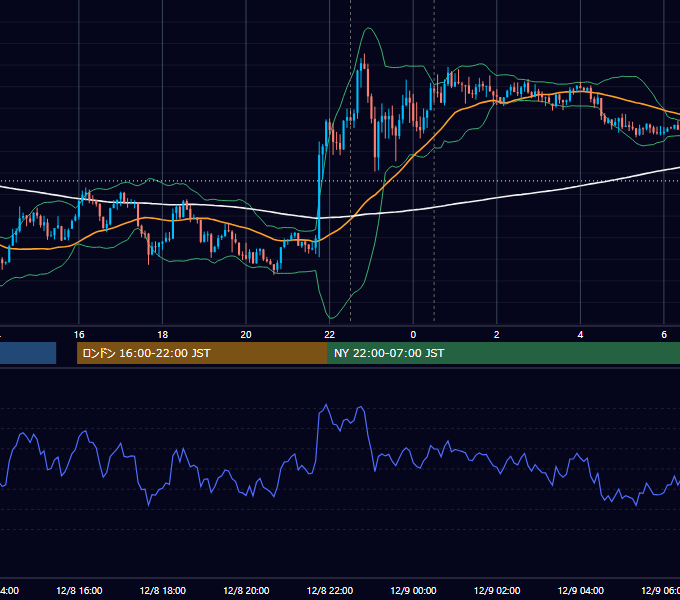680x600 pixels.
Task: Click the blue session bar before London
Action: point(28,353)
